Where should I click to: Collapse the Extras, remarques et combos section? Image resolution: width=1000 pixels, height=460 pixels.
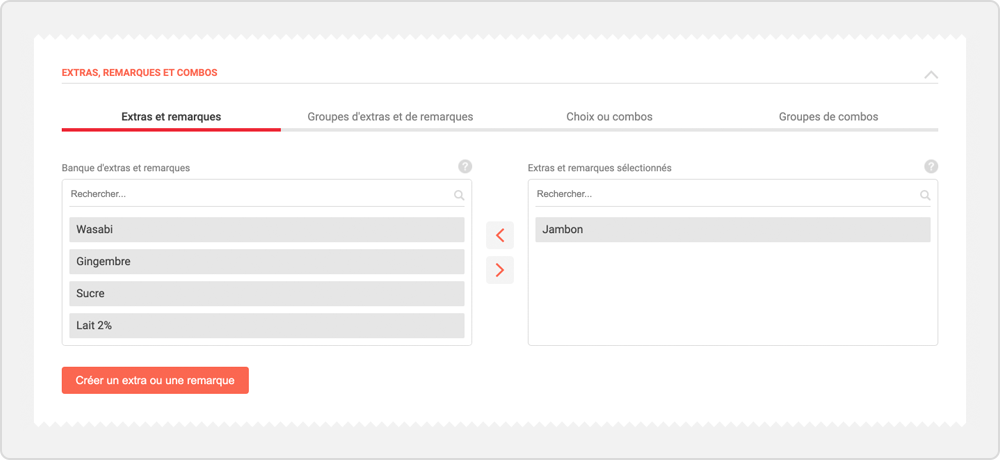pyautogui.click(x=930, y=75)
